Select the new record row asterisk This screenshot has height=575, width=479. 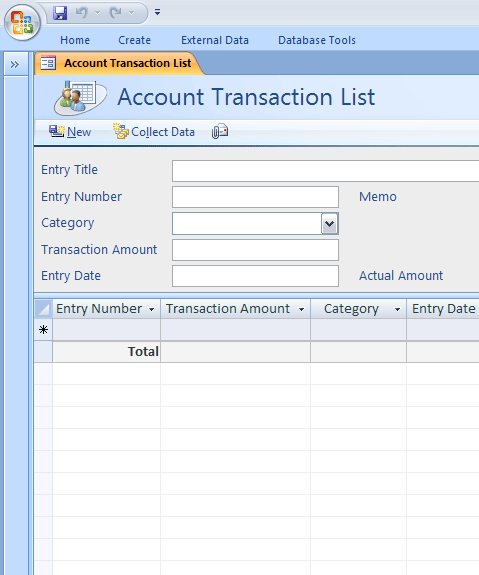pyautogui.click(x=43, y=330)
